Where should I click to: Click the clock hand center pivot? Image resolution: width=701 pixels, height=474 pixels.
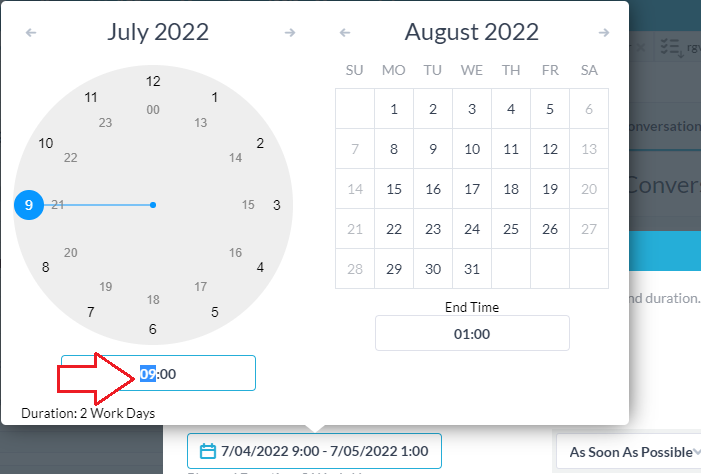pyautogui.click(x=153, y=205)
